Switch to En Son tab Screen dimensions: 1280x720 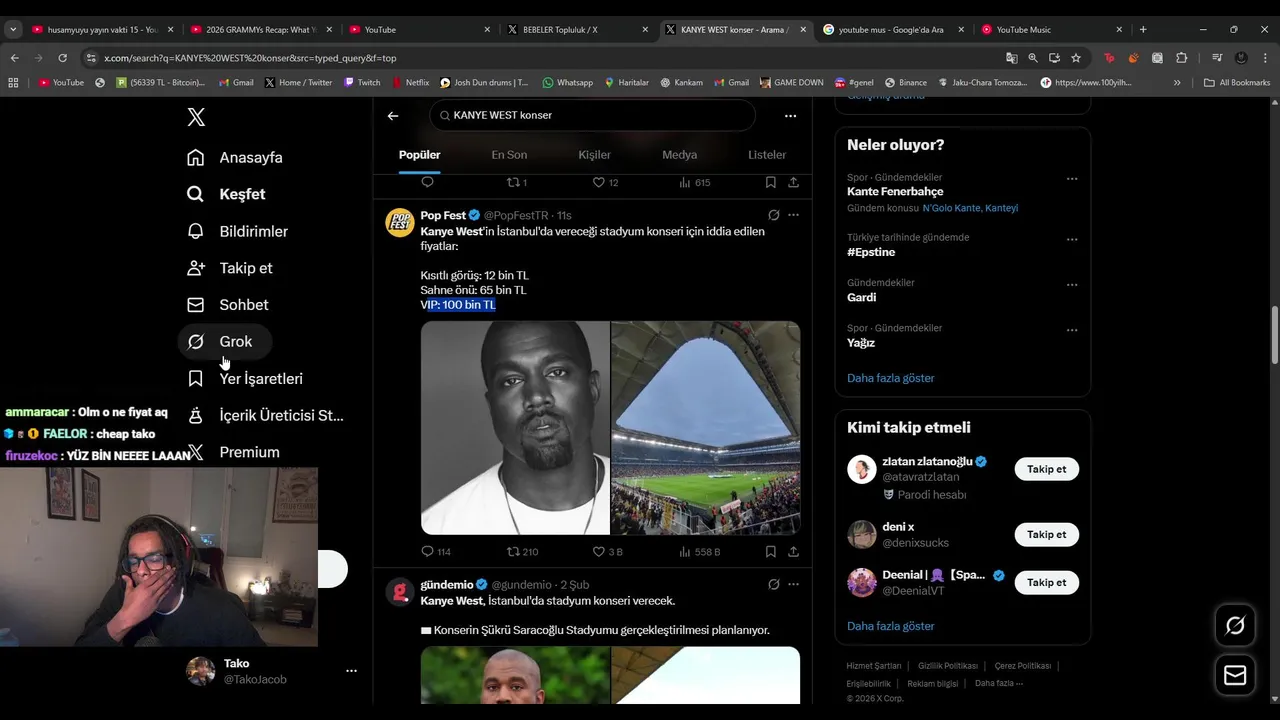(509, 155)
